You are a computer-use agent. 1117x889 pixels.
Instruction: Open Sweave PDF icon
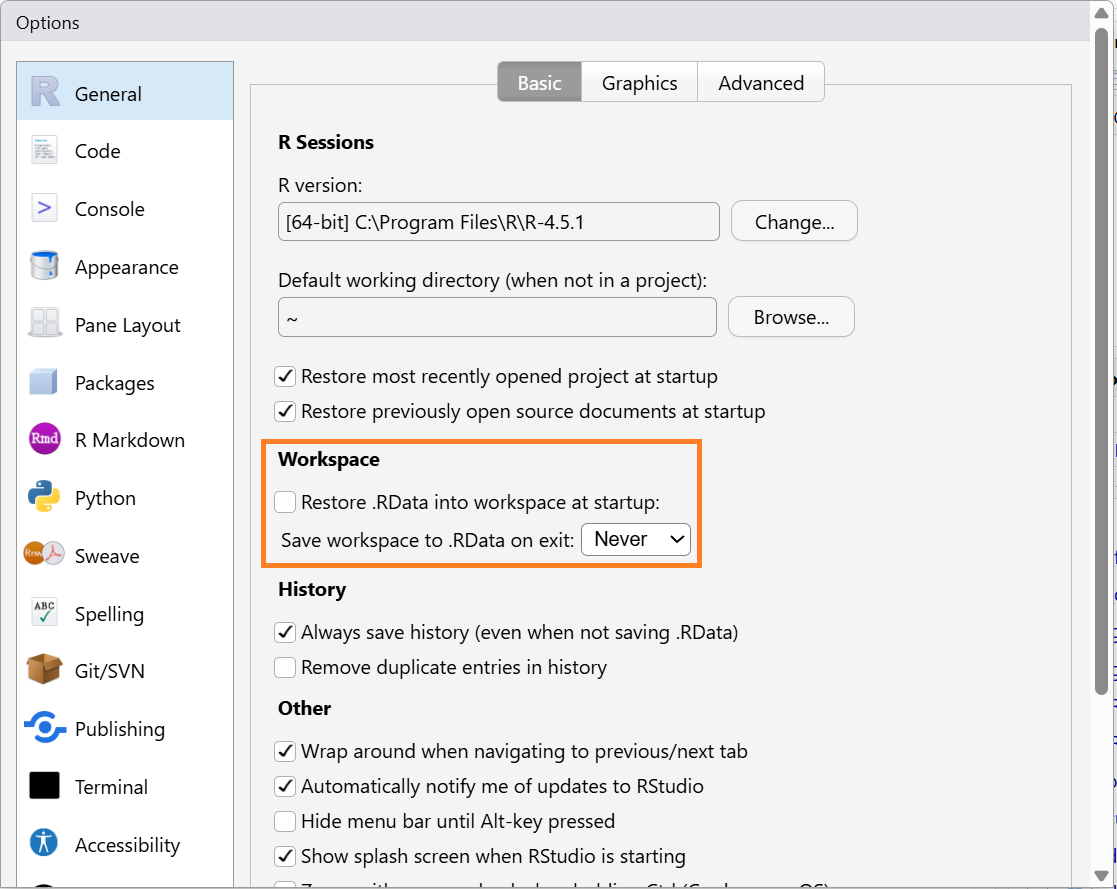pos(44,553)
